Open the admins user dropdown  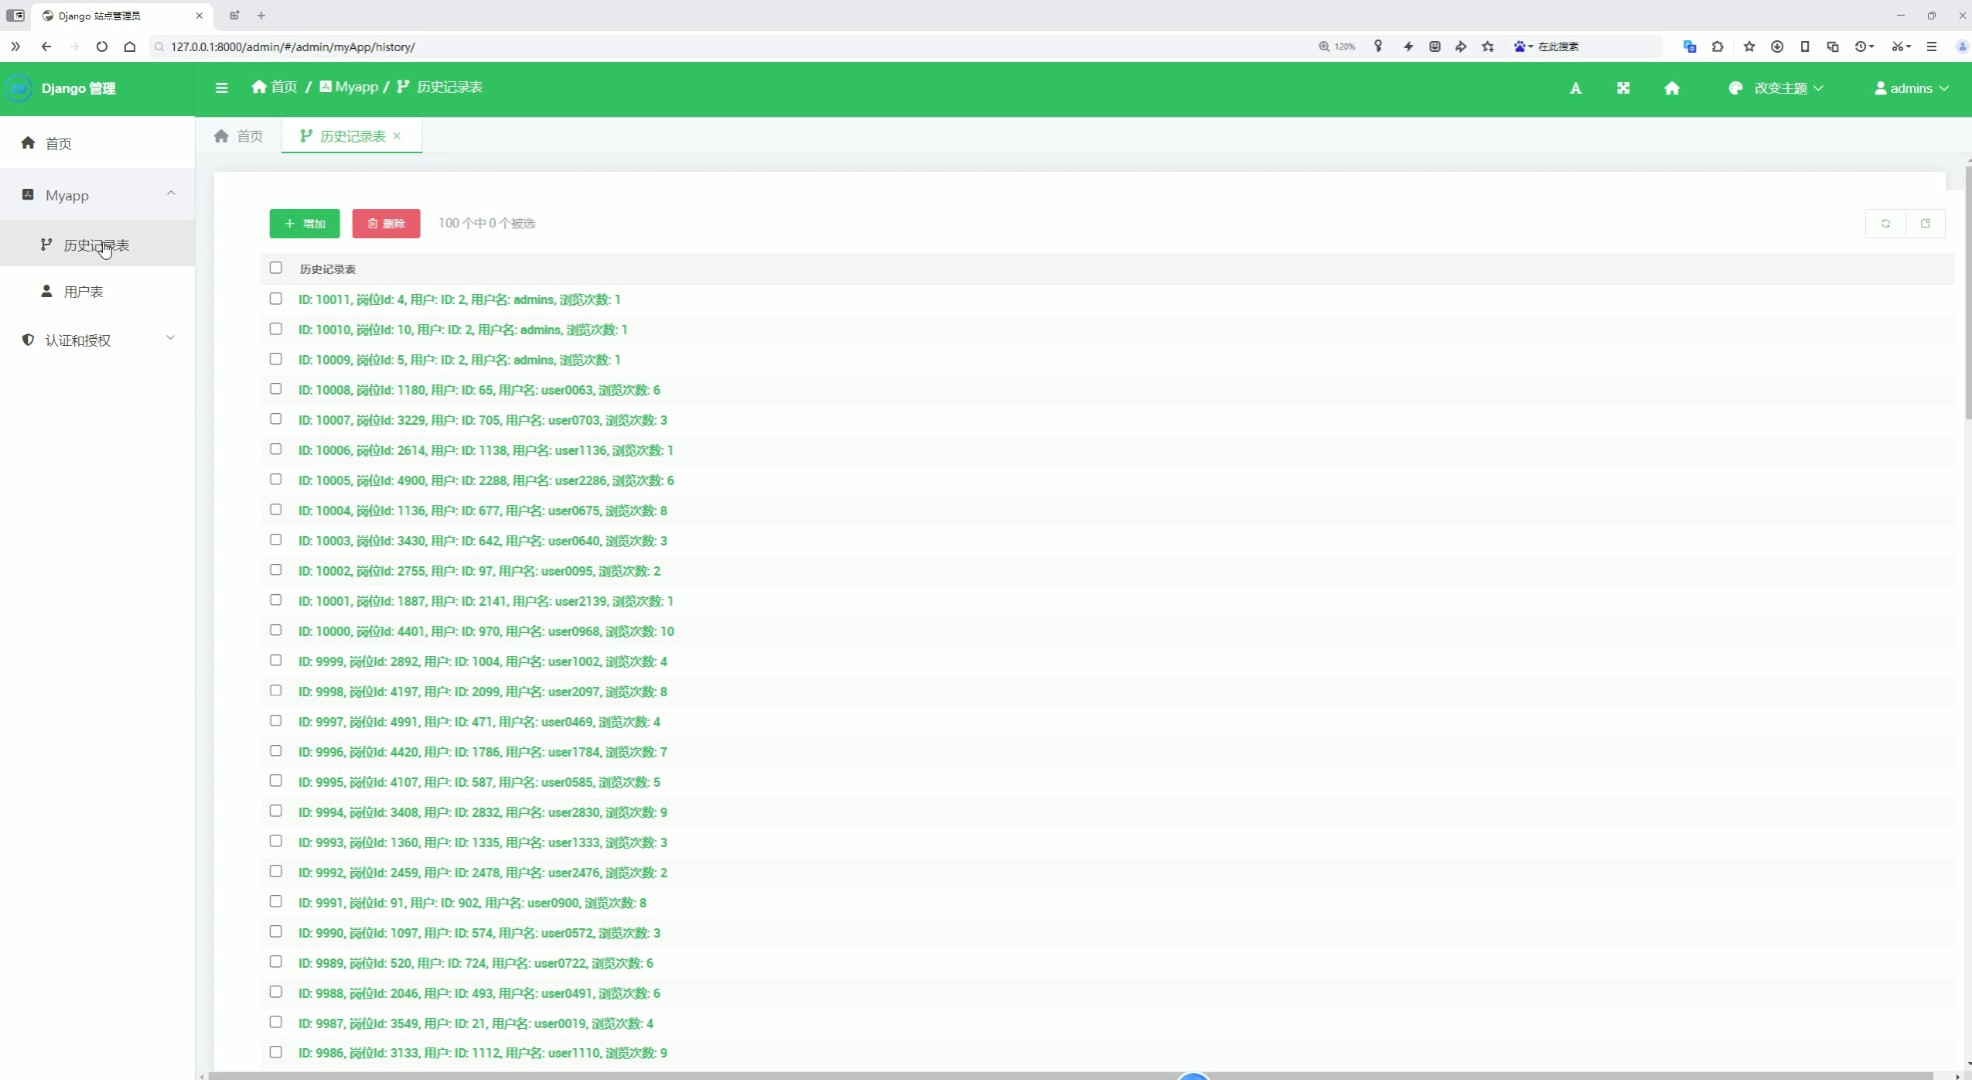(x=1911, y=88)
